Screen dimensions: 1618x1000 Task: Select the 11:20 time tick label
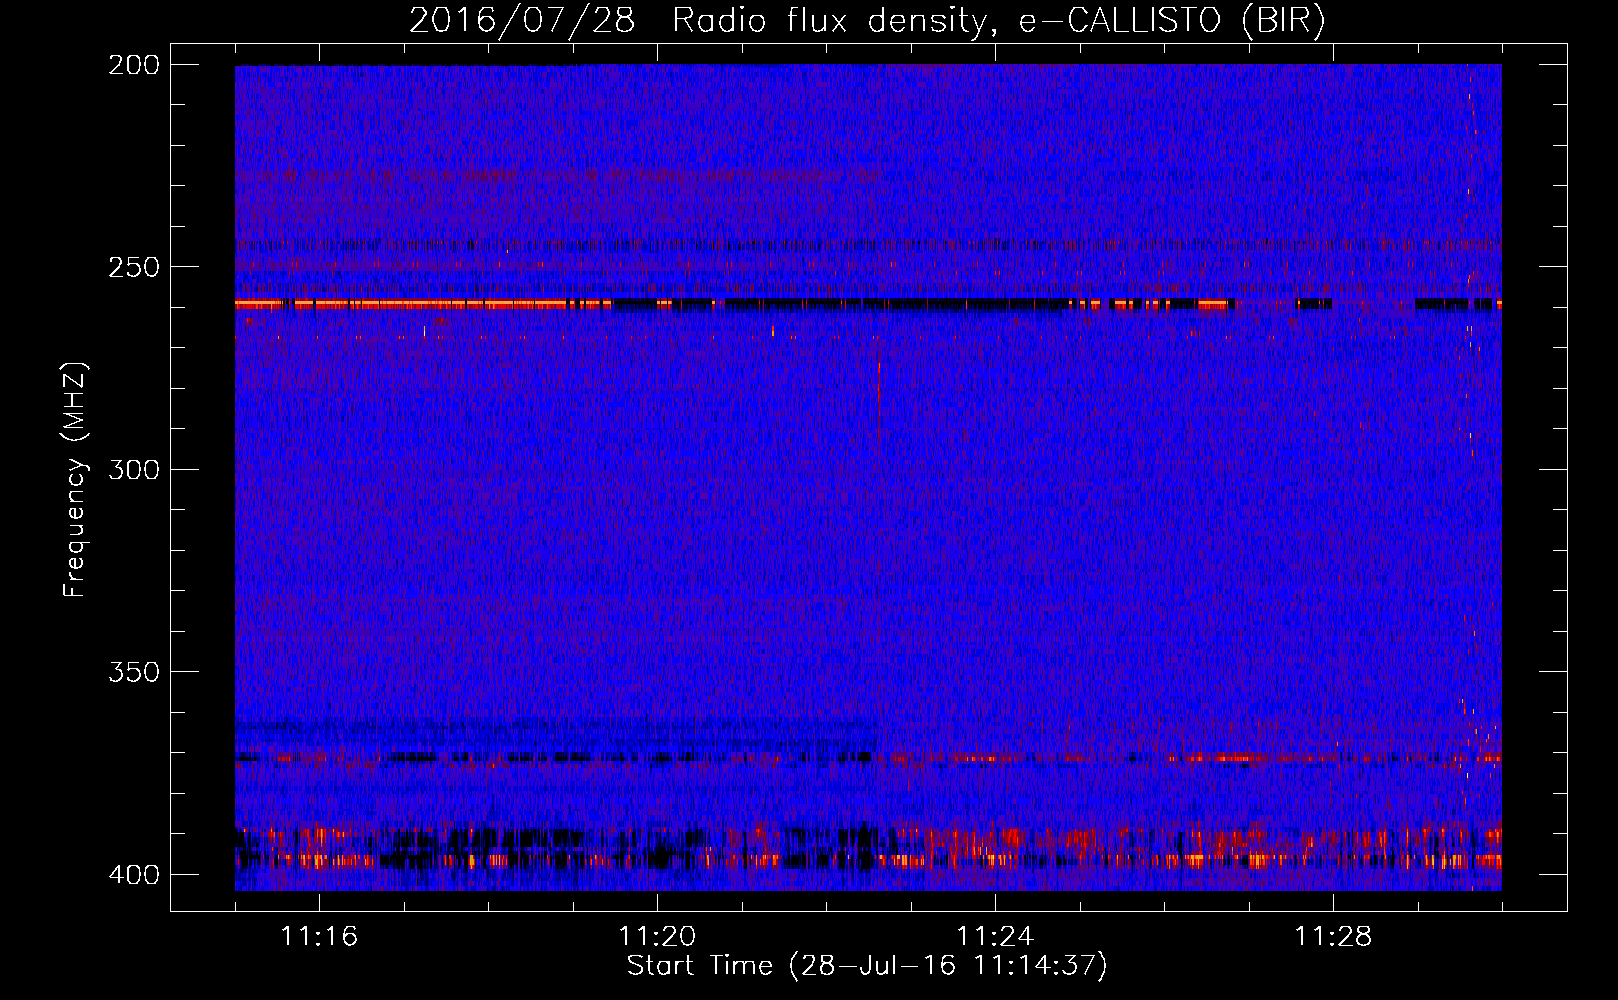(657, 937)
